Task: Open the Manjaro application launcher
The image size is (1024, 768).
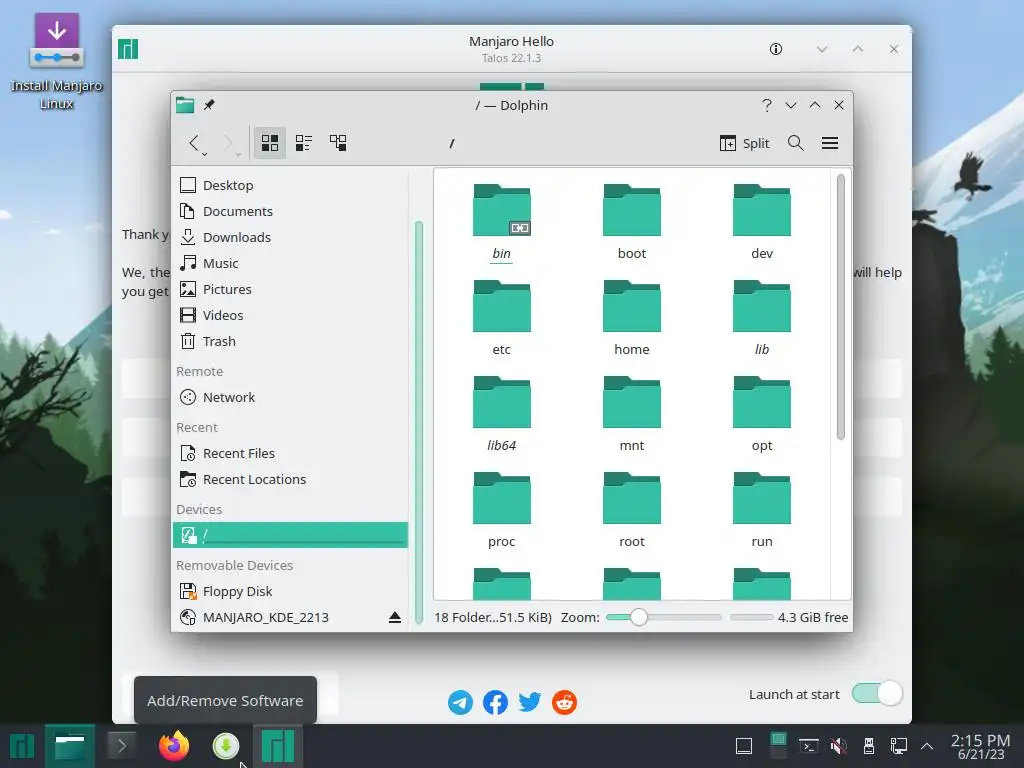Action: click(x=22, y=746)
